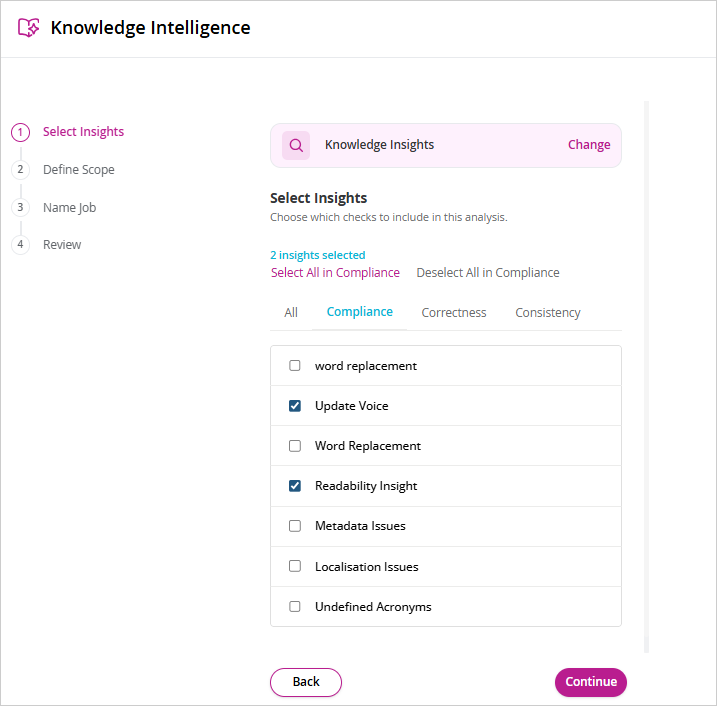Screen dimensions: 717x706
Task: Uncheck the Update Voice checkbox
Action: (x=295, y=406)
